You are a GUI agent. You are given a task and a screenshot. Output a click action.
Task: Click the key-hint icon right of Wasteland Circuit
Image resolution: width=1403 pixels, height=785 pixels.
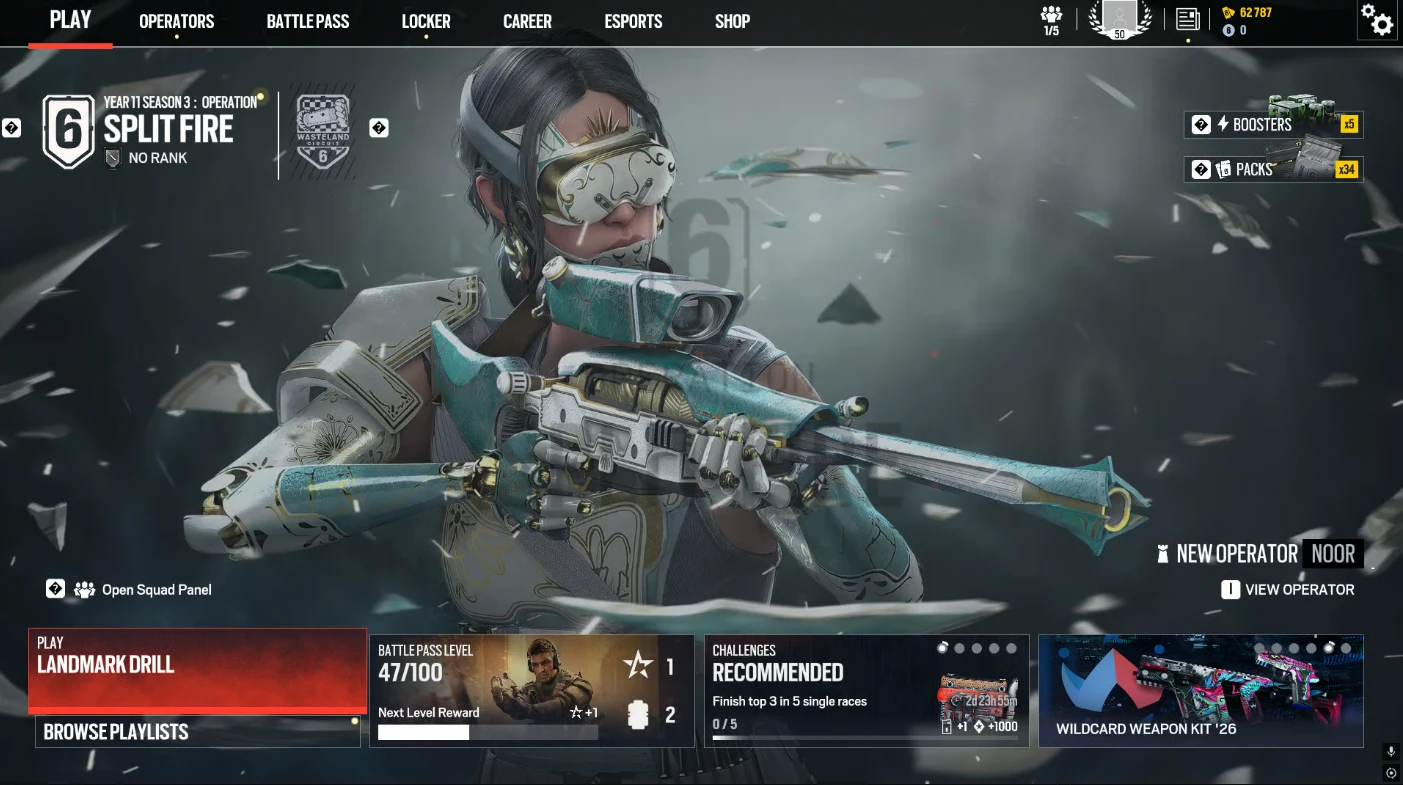coord(379,128)
